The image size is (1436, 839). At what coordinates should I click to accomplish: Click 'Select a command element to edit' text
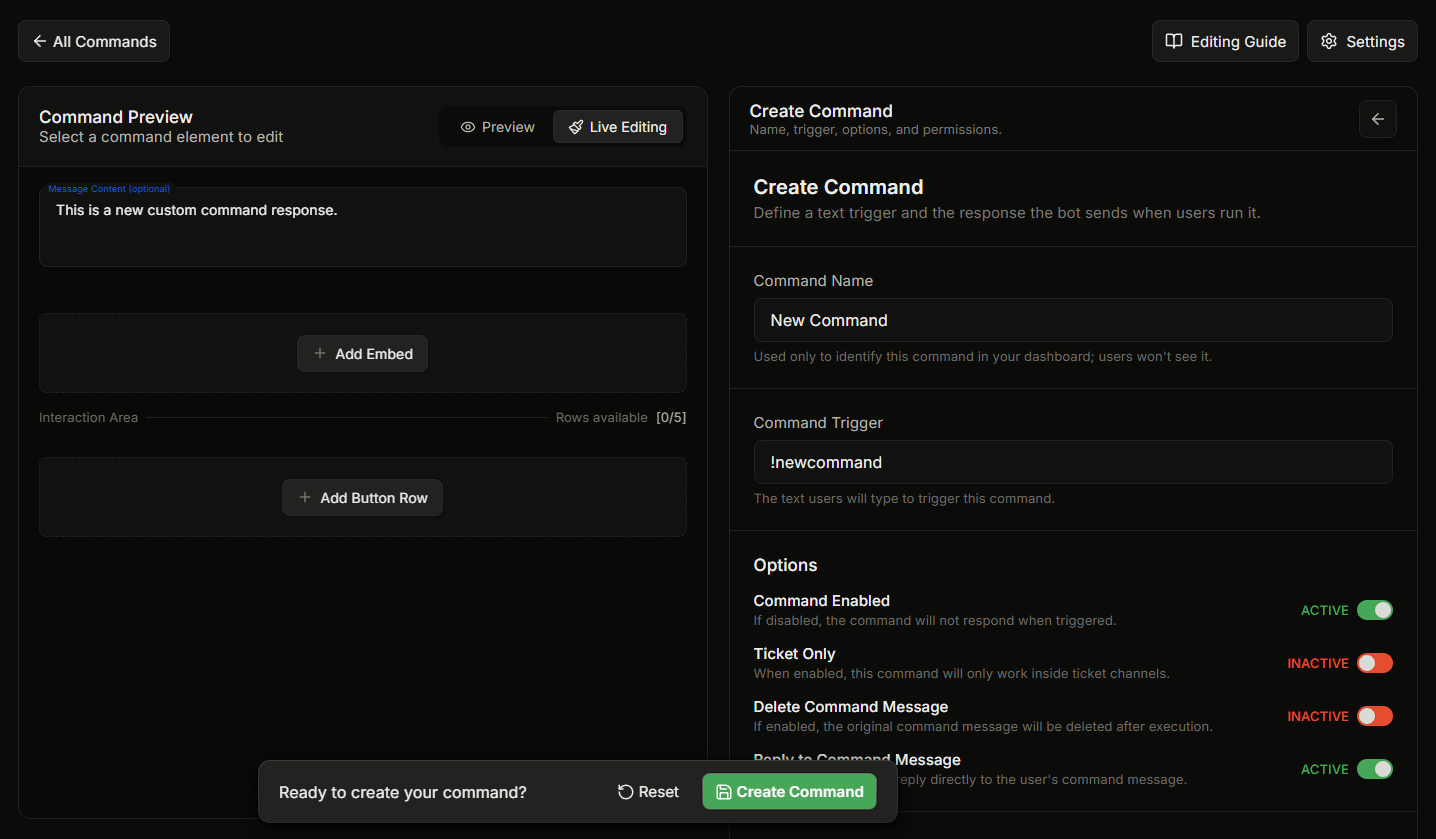[161, 137]
